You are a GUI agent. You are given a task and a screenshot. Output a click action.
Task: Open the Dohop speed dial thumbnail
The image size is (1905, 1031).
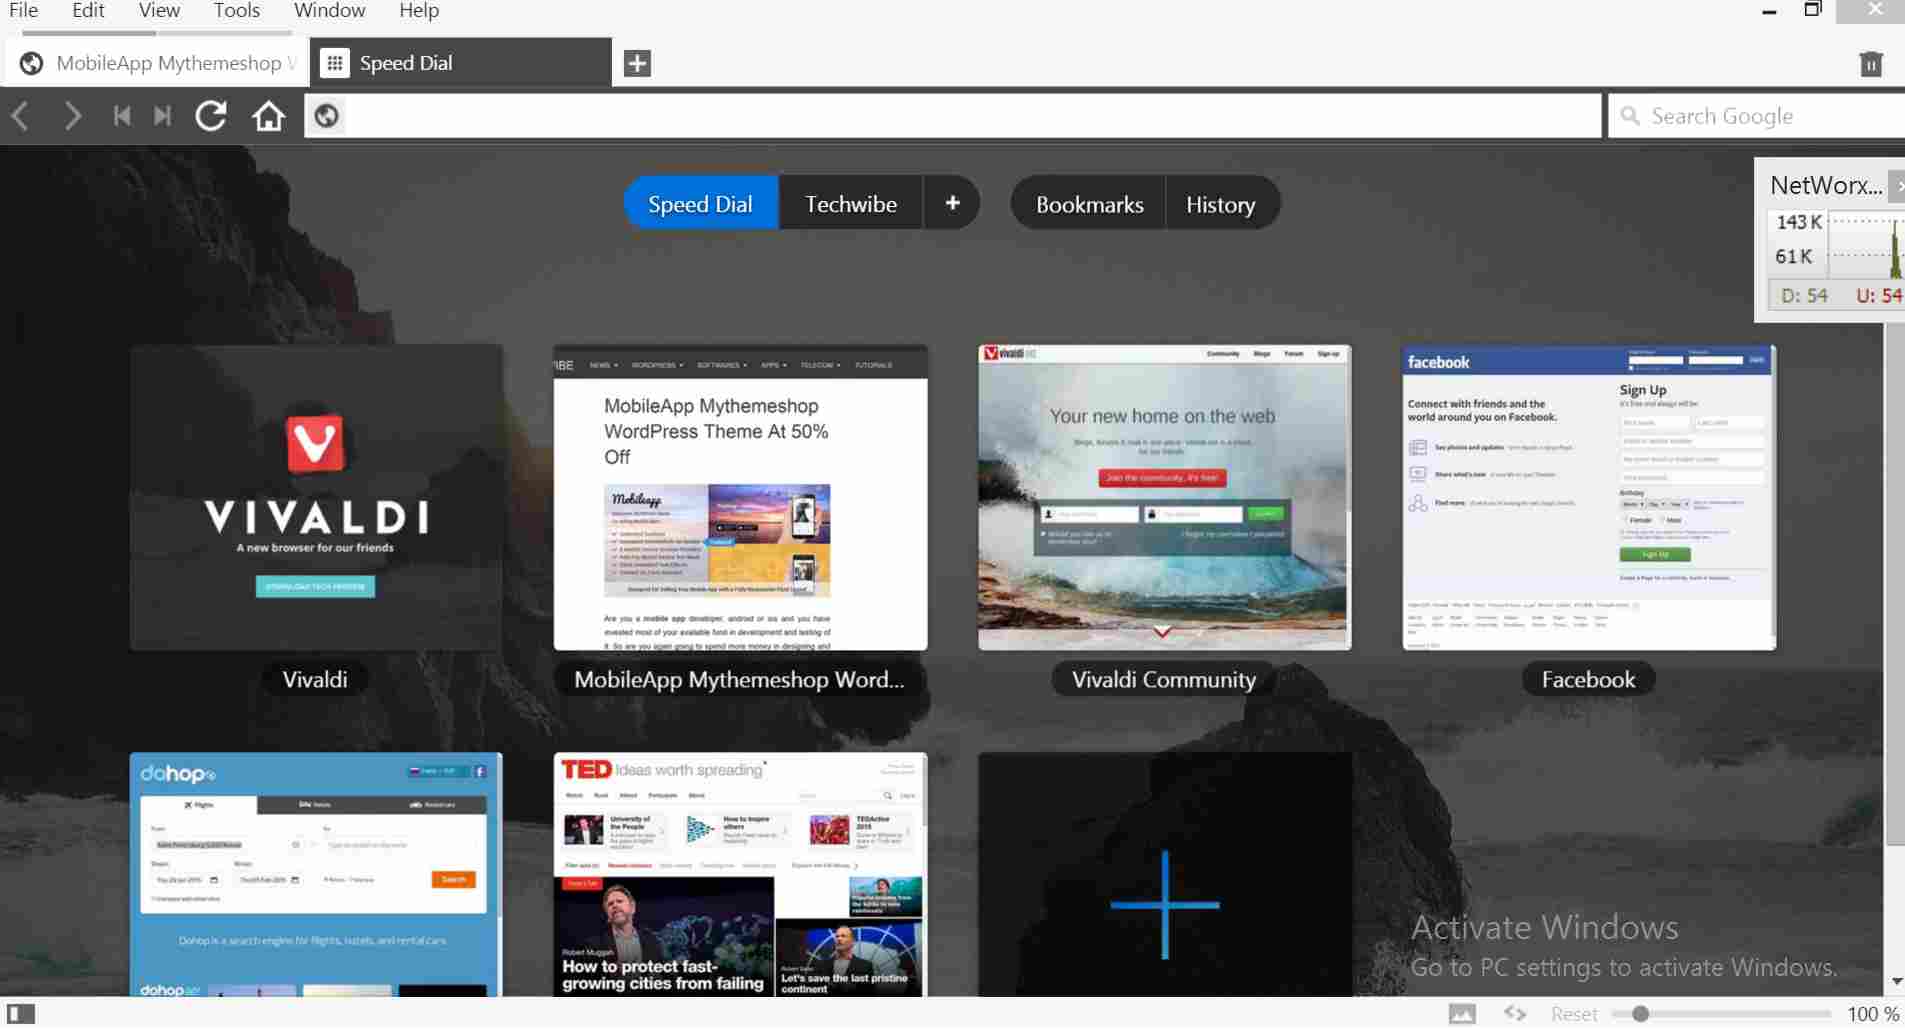coord(316,874)
